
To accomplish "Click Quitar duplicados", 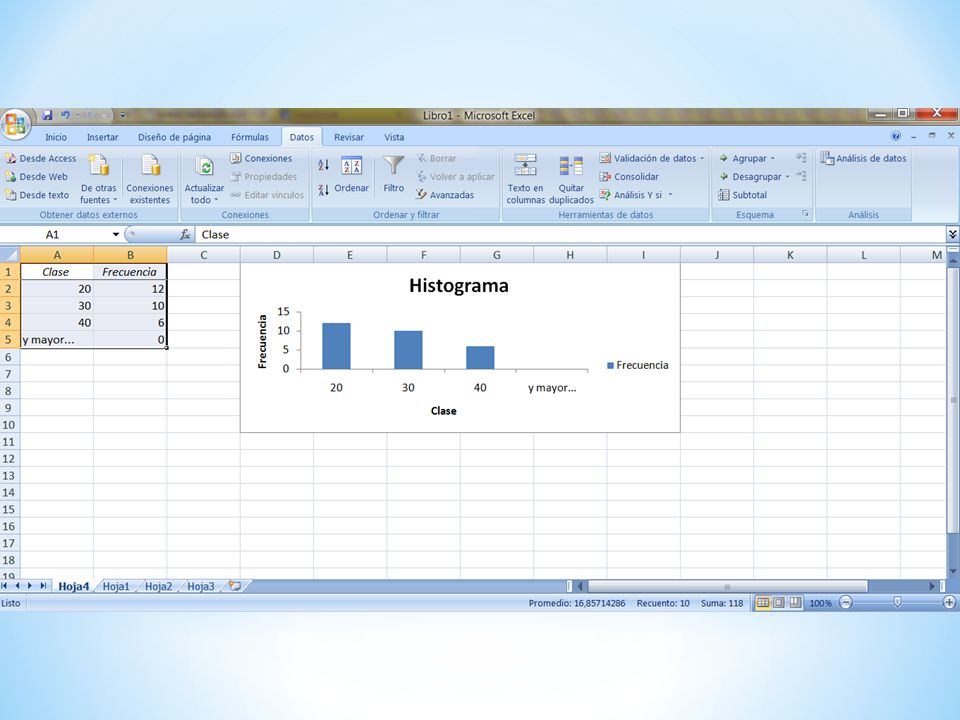I will [571, 179].
